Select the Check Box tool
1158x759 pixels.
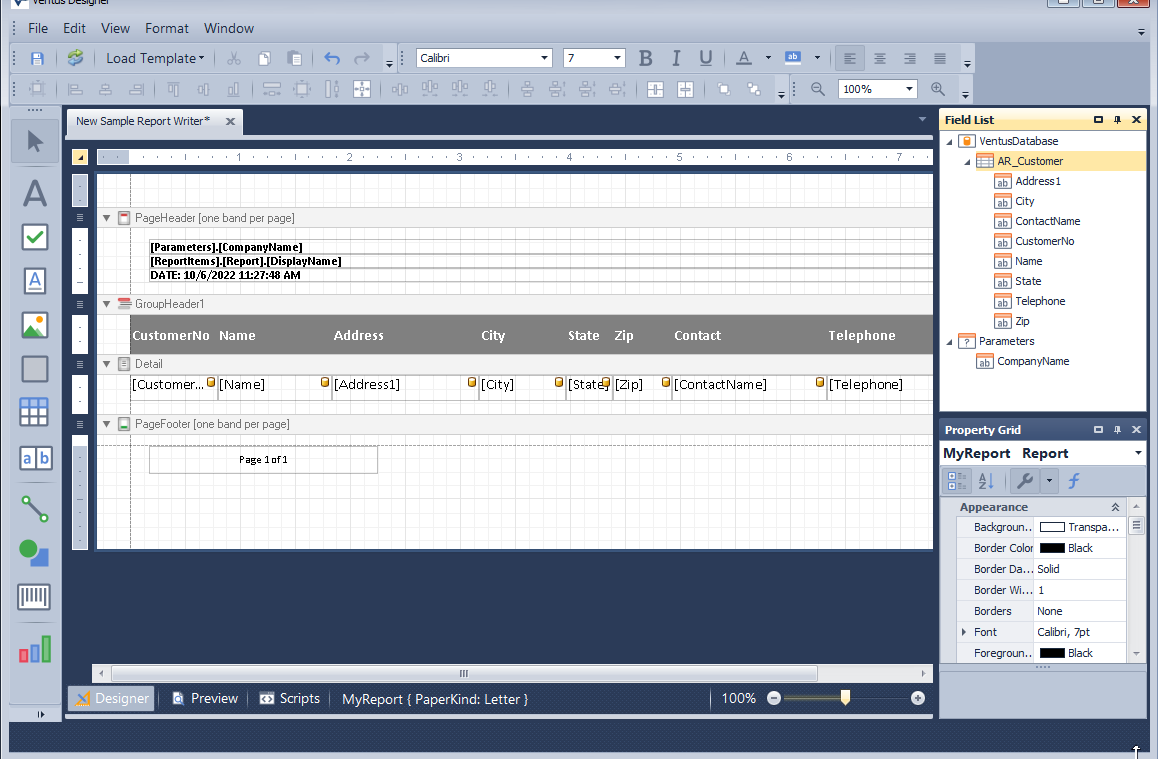point(35,237)
